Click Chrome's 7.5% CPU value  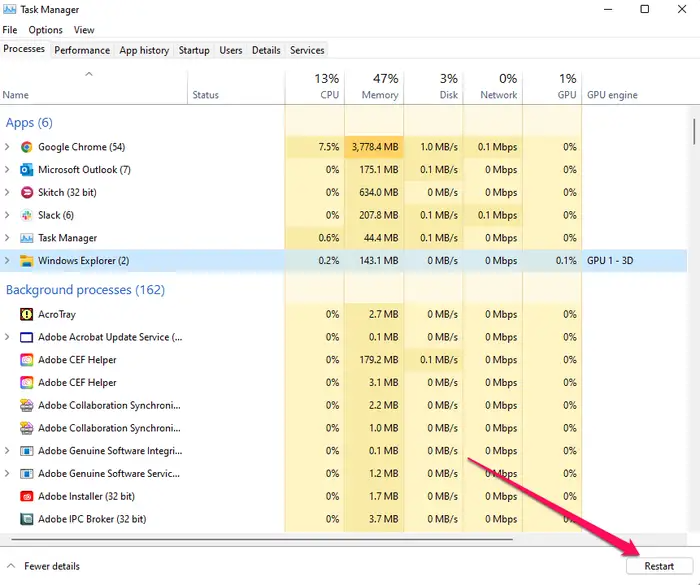[x=329, y=147]
